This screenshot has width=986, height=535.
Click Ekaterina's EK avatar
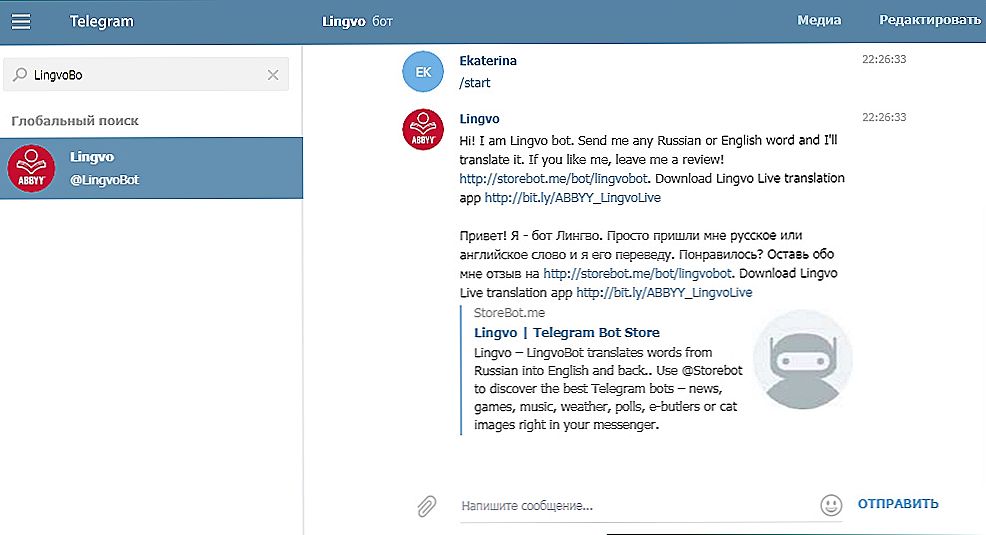pos(423,72)
